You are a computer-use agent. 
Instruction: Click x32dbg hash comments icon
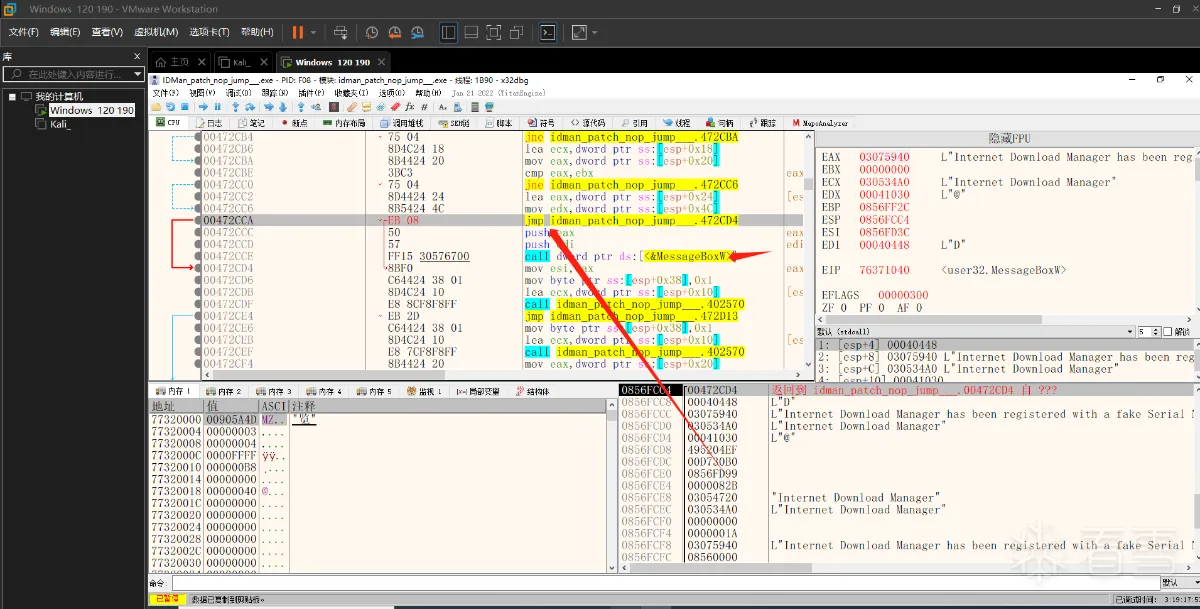coord(424,106)
